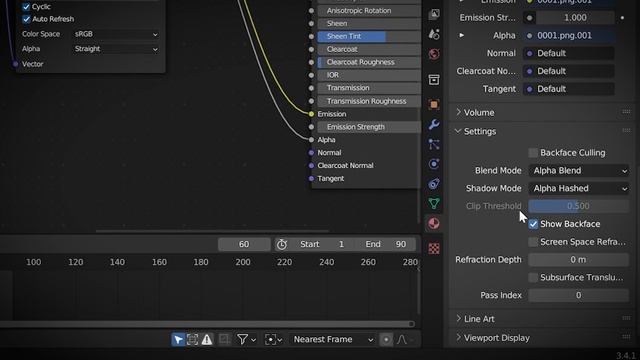Open the Object properties tab

[434, 104]
